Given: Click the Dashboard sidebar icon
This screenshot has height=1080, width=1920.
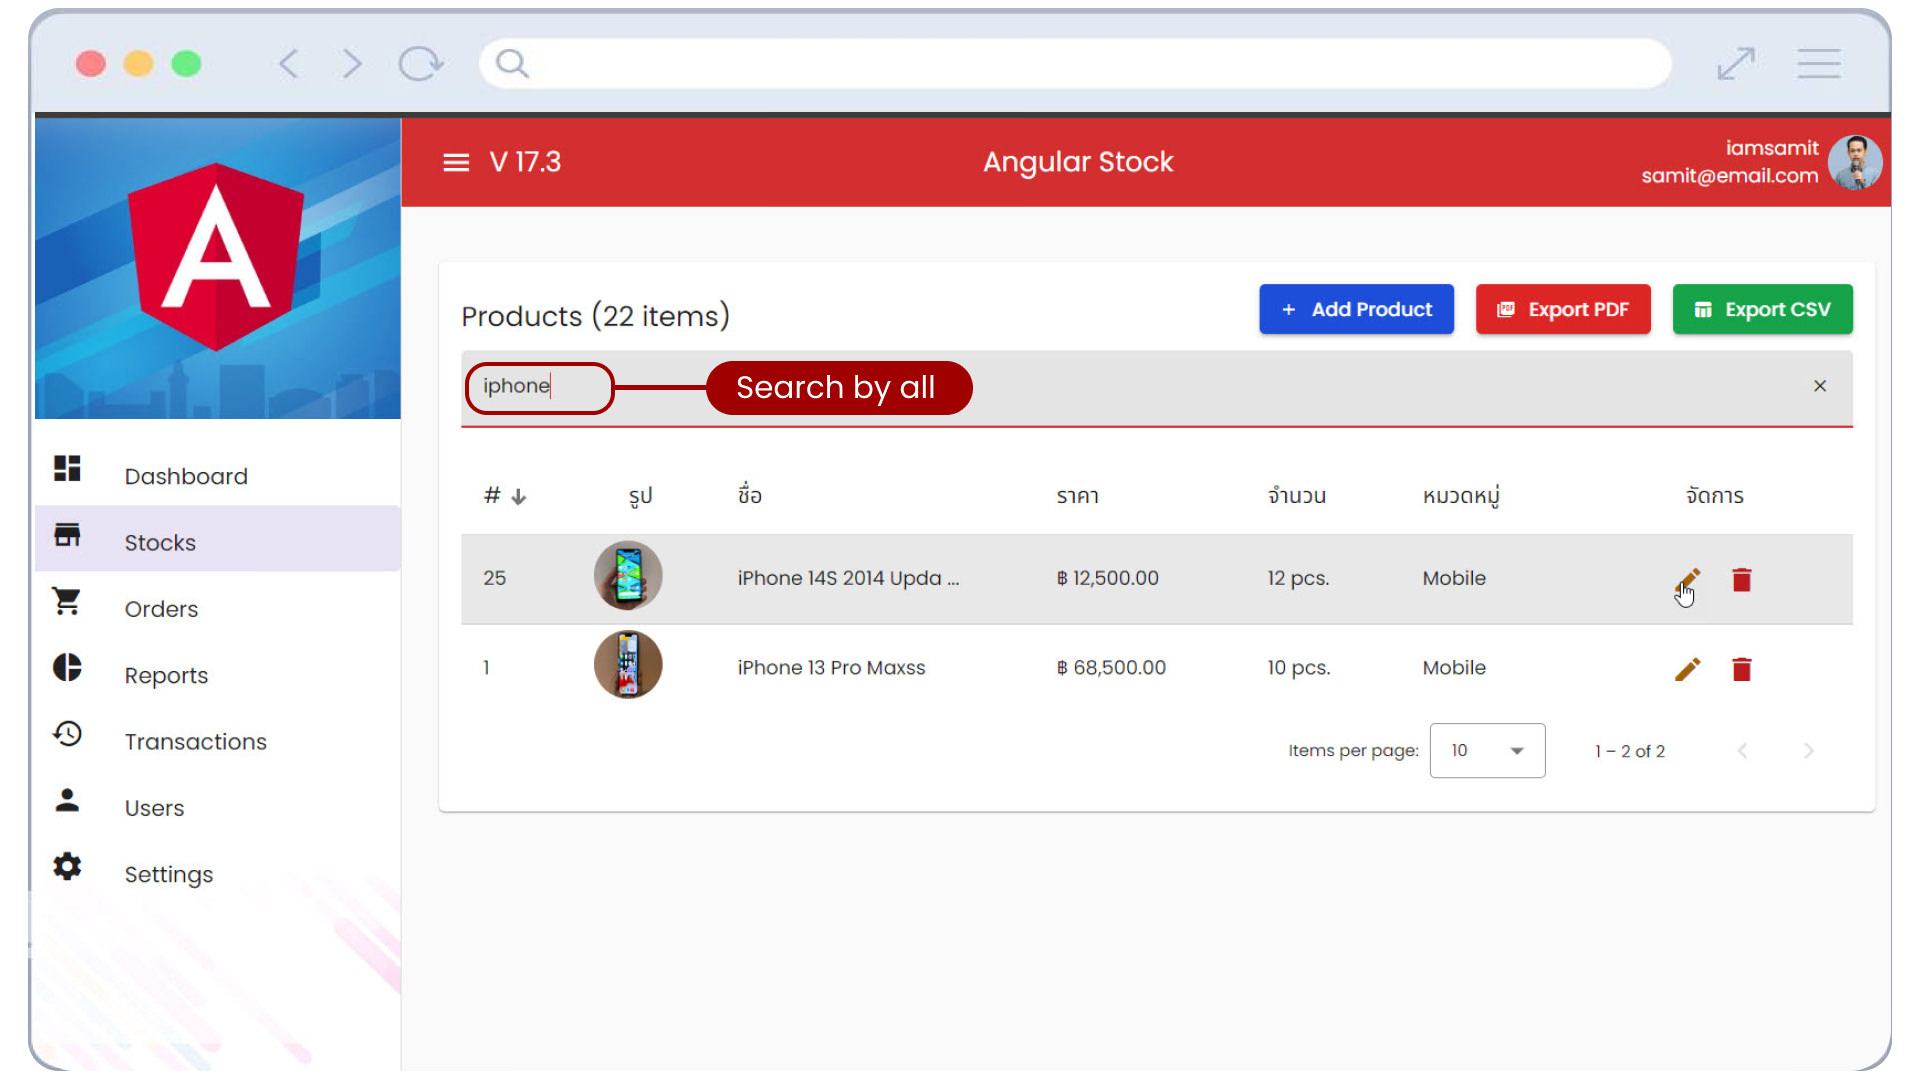Looking at the screenshot, I should click(x=67, y=468).
